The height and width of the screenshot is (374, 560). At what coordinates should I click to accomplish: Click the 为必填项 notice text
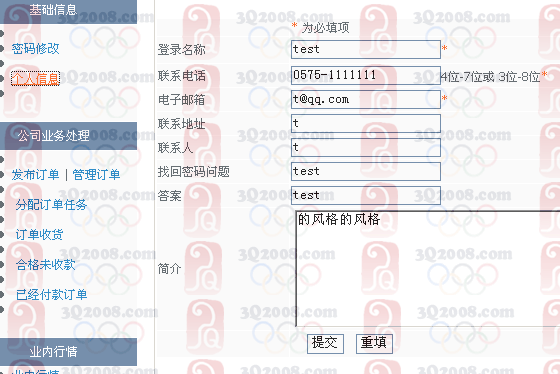point(325,28)
